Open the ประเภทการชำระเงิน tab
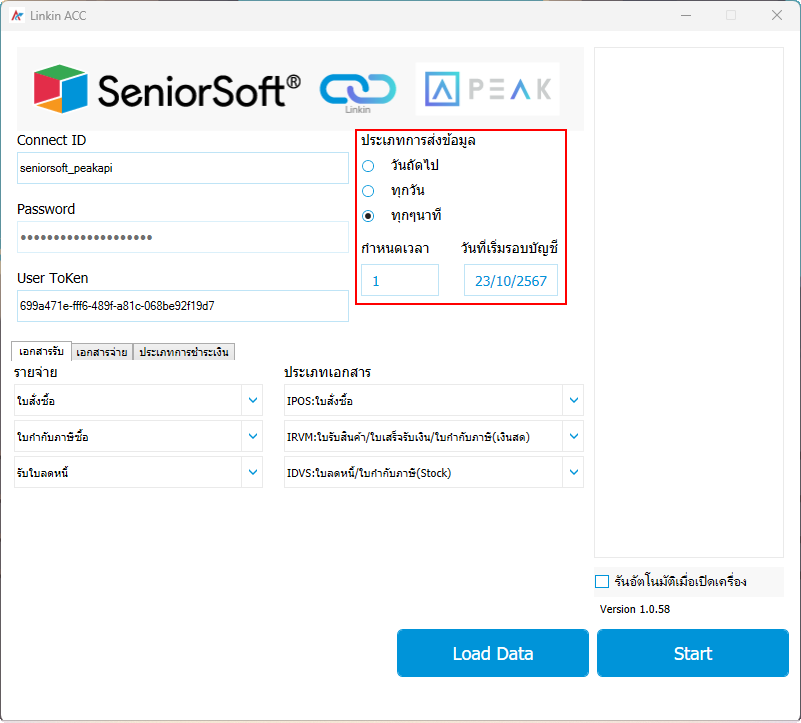801x723 pixels. (x=184, y=352)
